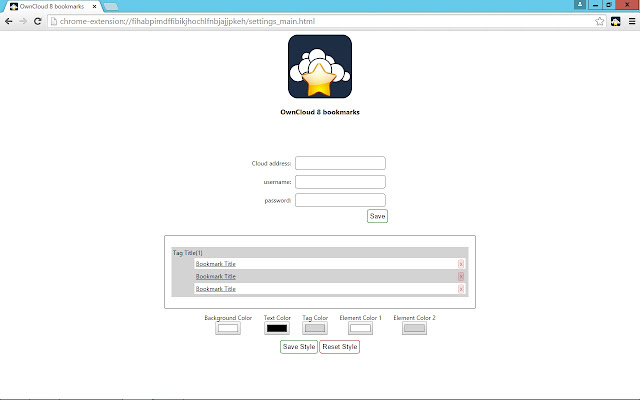Bookmark this page with the star icon
This screenshot has height=400, width=640.
click(x=599, y=21)
